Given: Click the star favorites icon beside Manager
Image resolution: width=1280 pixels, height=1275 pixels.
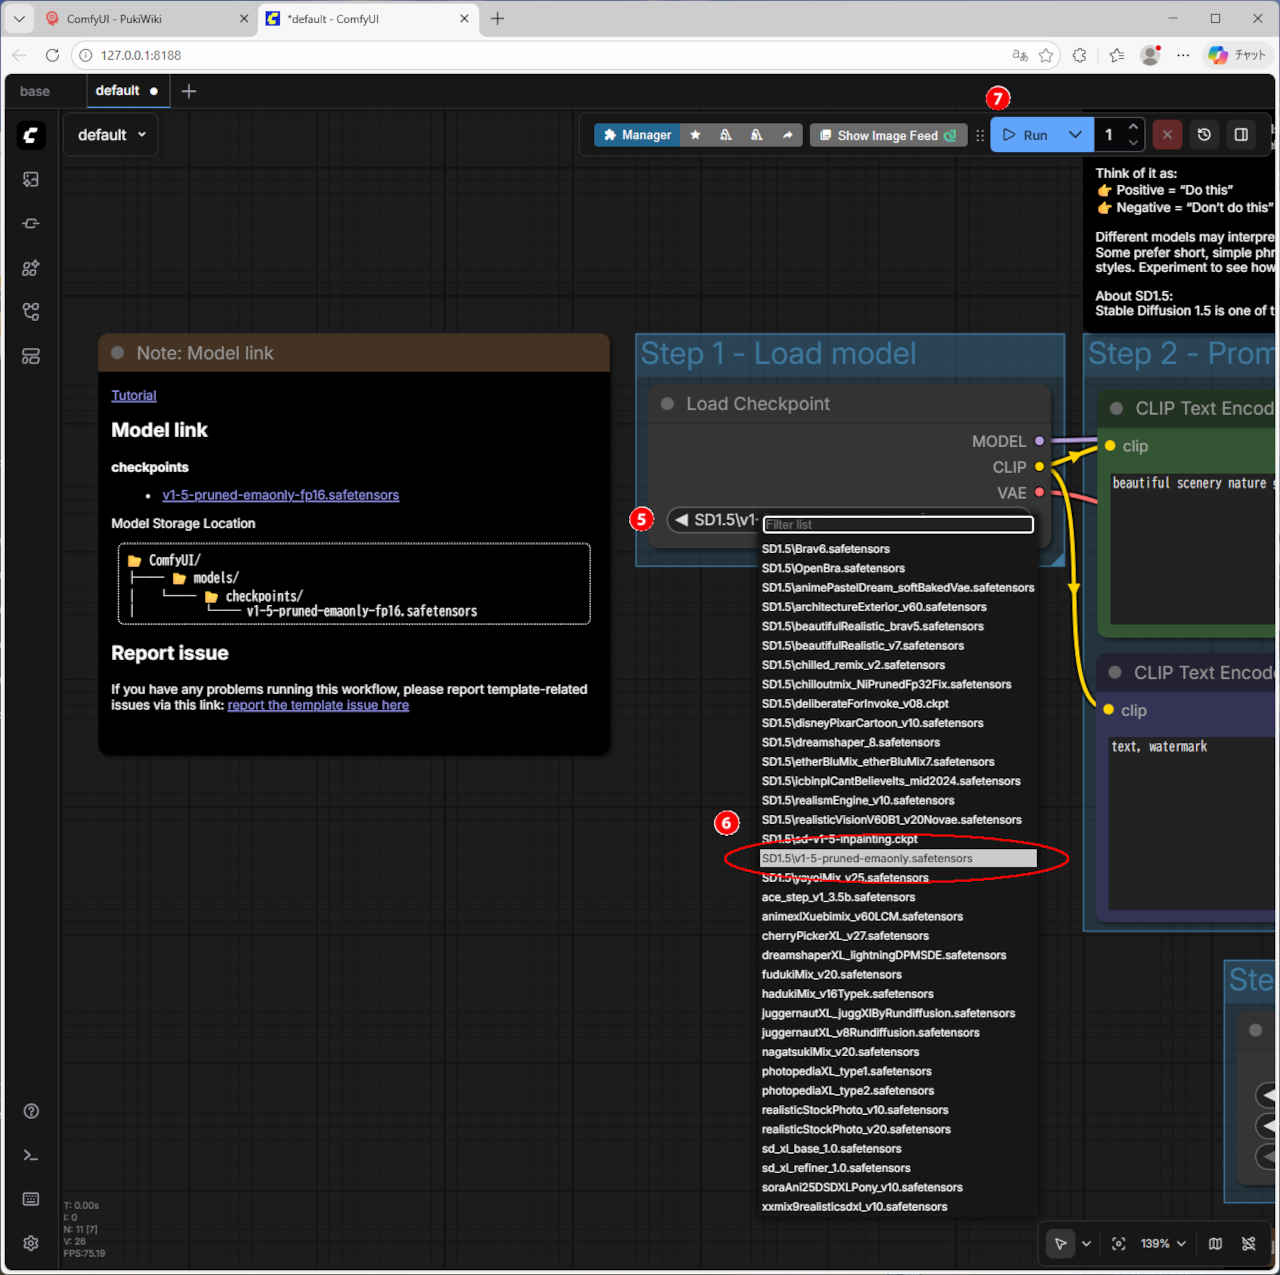Looking at the screenshot, I should coord(695,135).
